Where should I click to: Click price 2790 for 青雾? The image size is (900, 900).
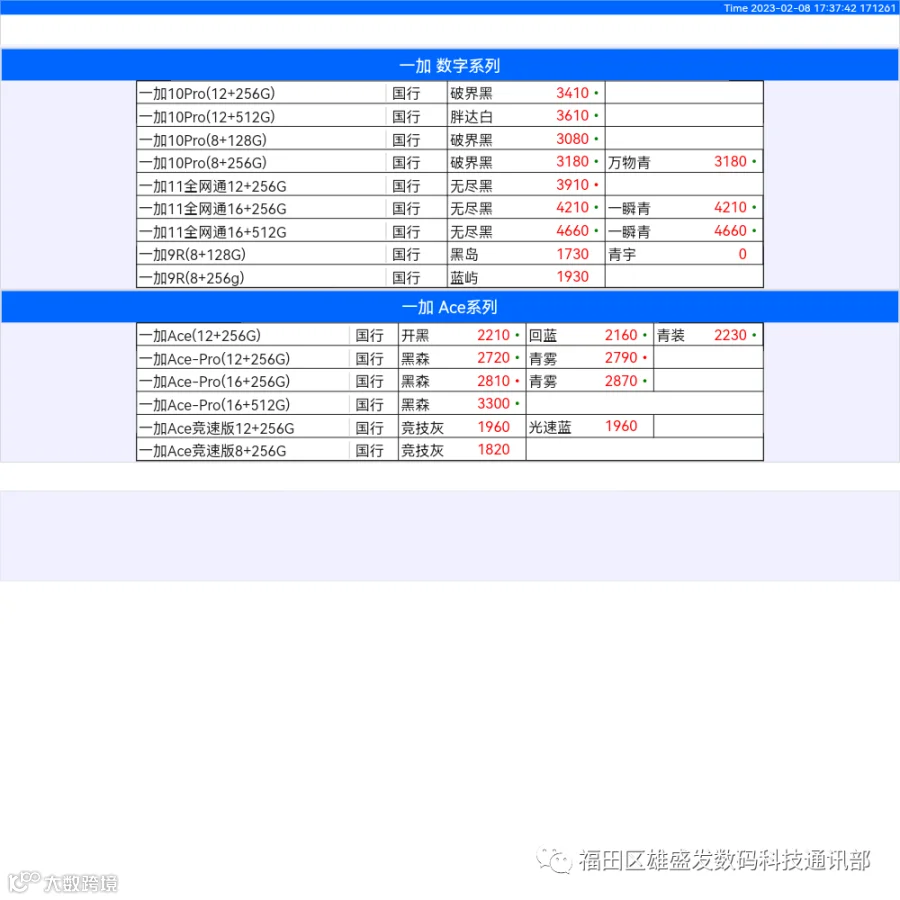(621, 358)
